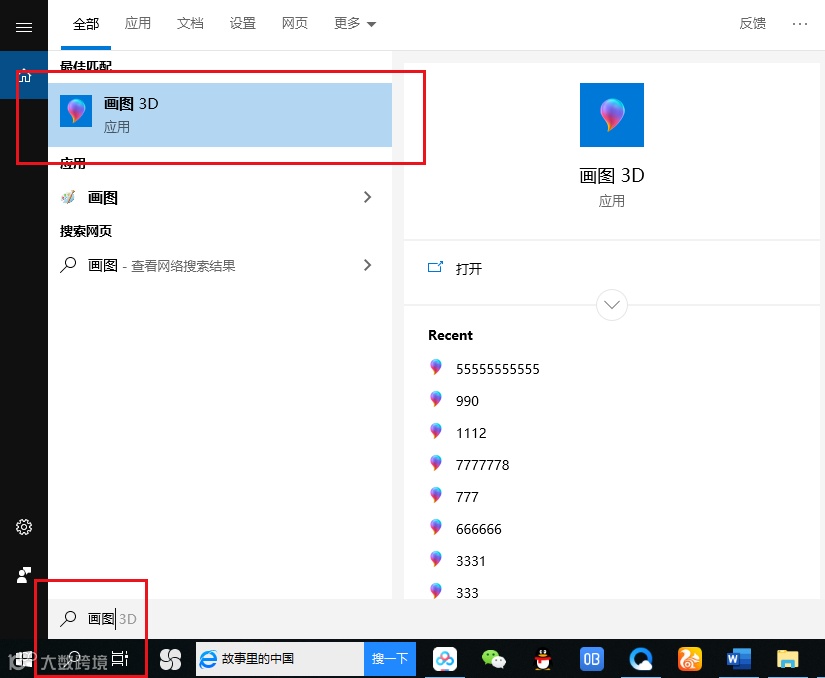Select 画图 web search result

220,265
